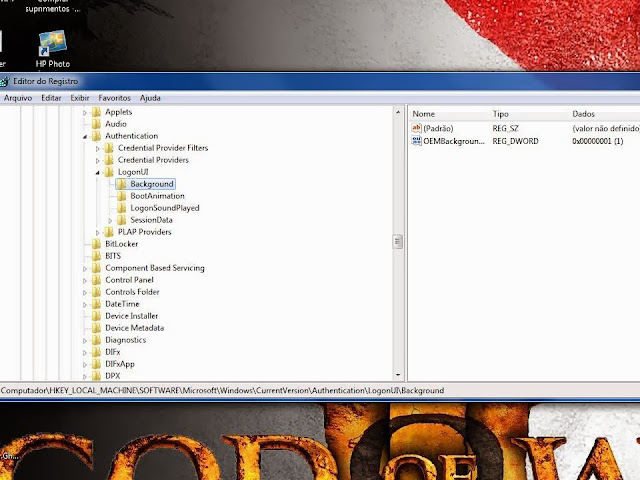Expand the SessionData key

110,220
